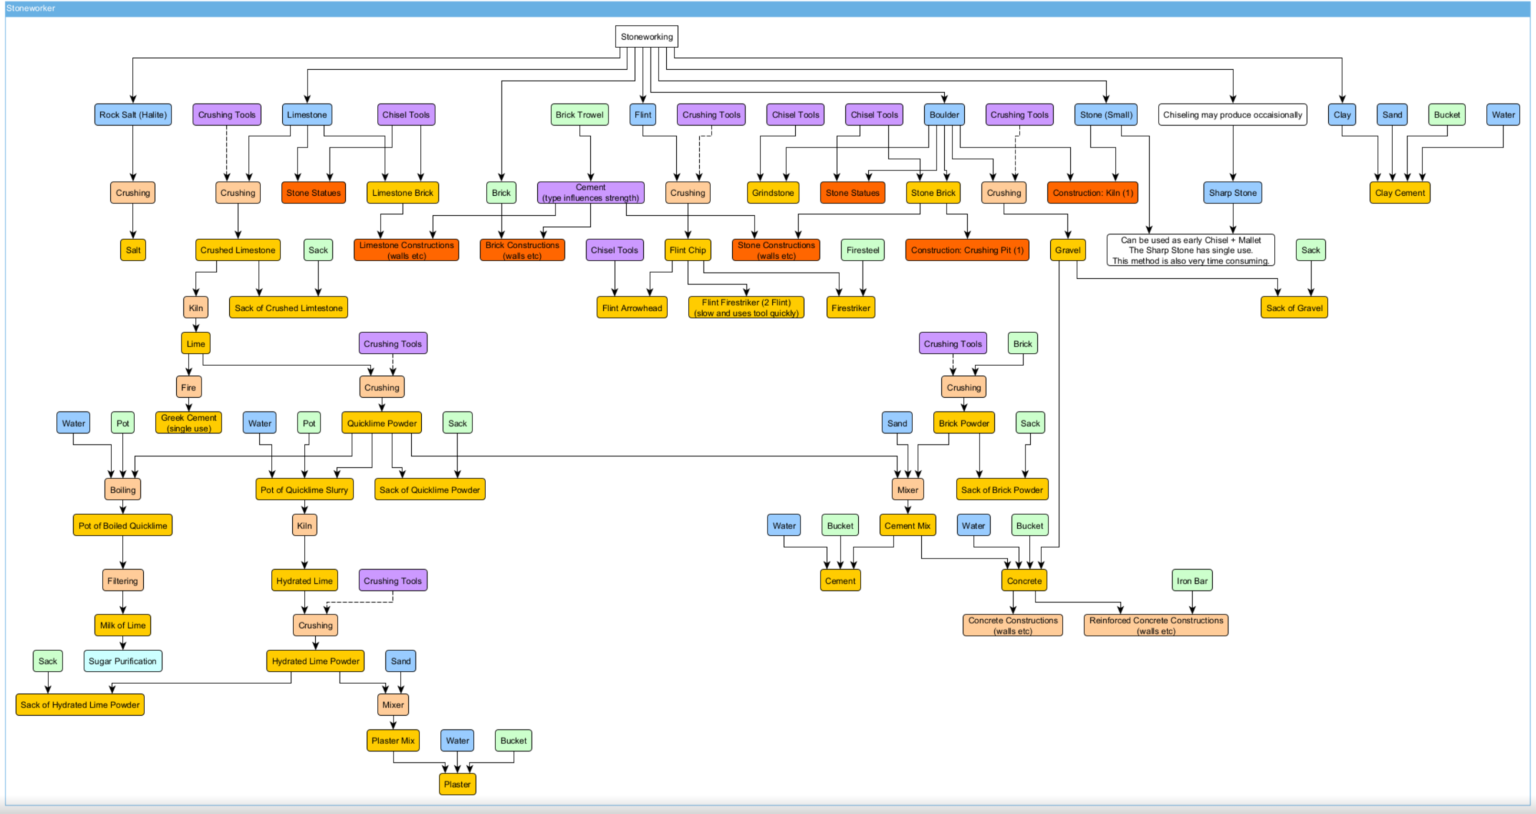Select the Boulder node
This screenshot has height=814, width=1536.
[x=944, y=115]
